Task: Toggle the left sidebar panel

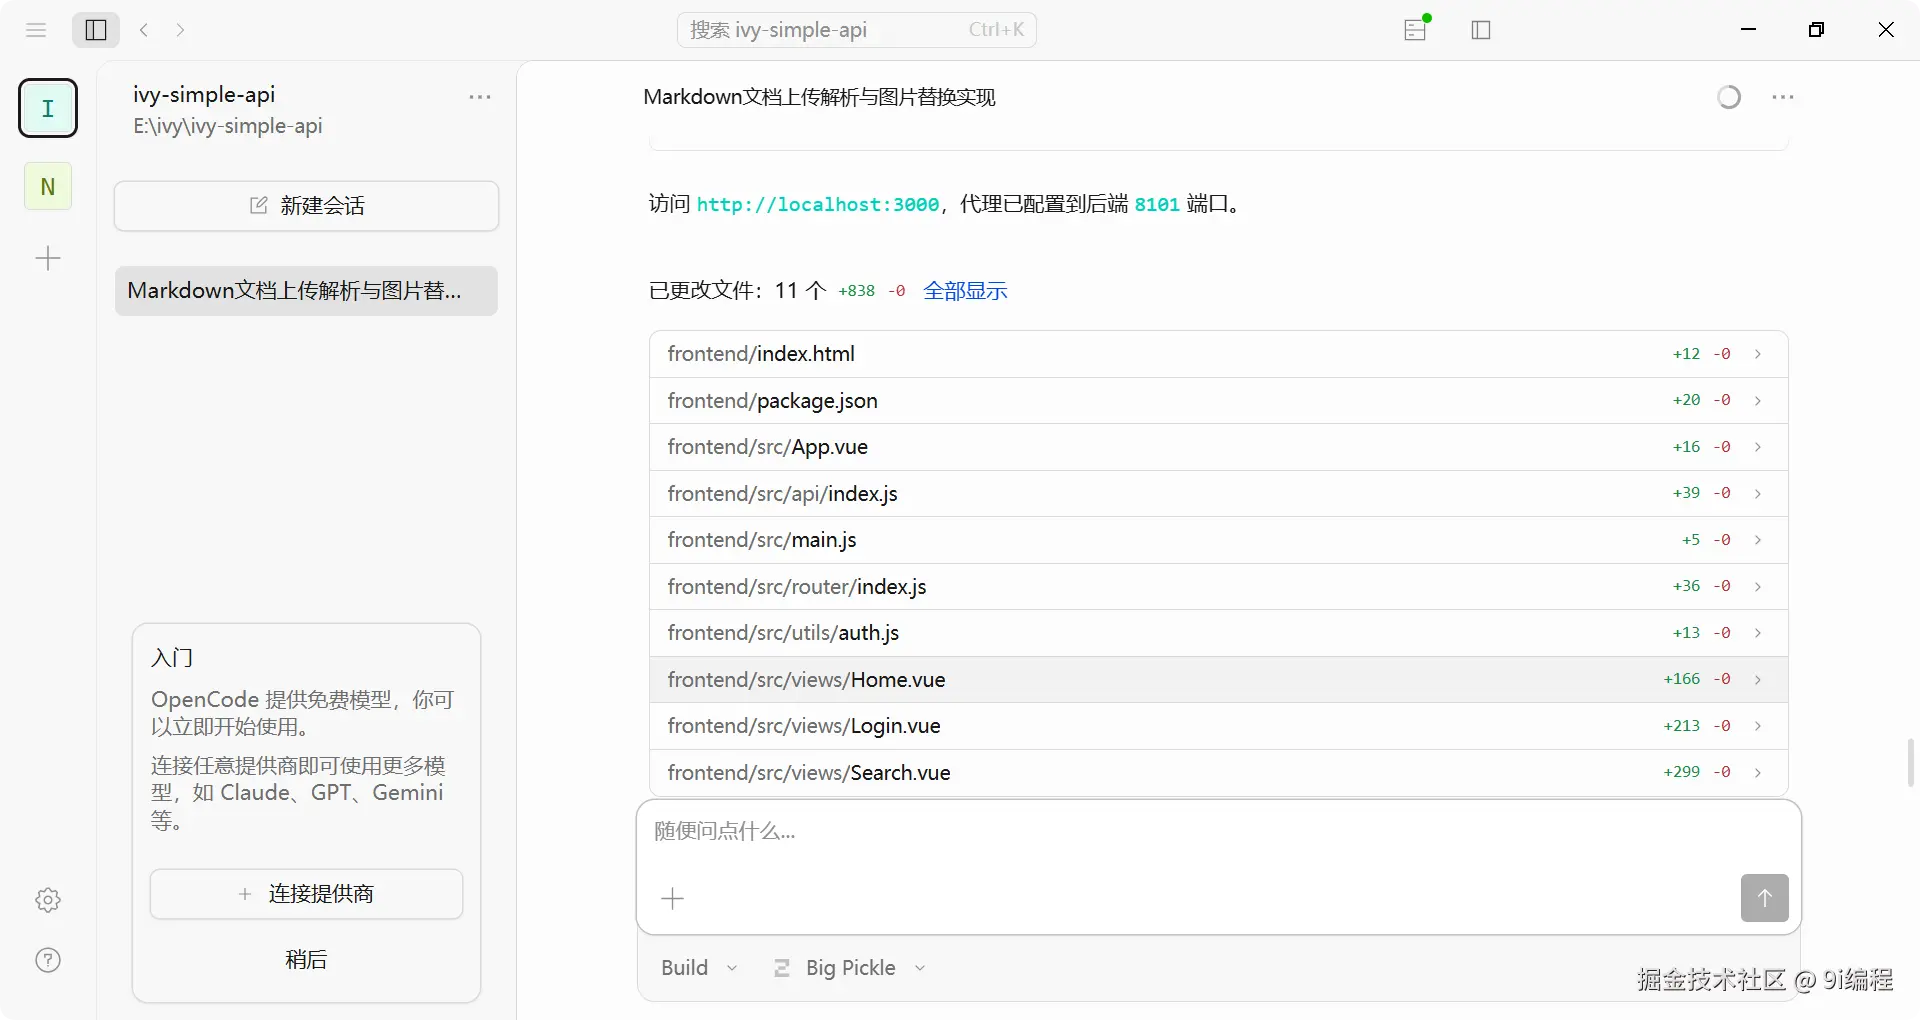Action: pos(96,30)
